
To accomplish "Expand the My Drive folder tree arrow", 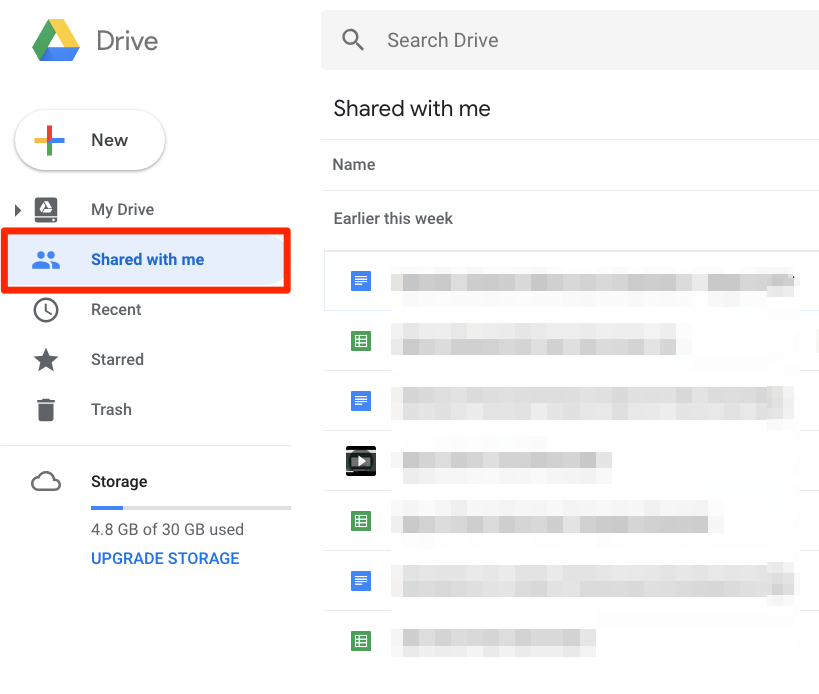I will [18, 210].
